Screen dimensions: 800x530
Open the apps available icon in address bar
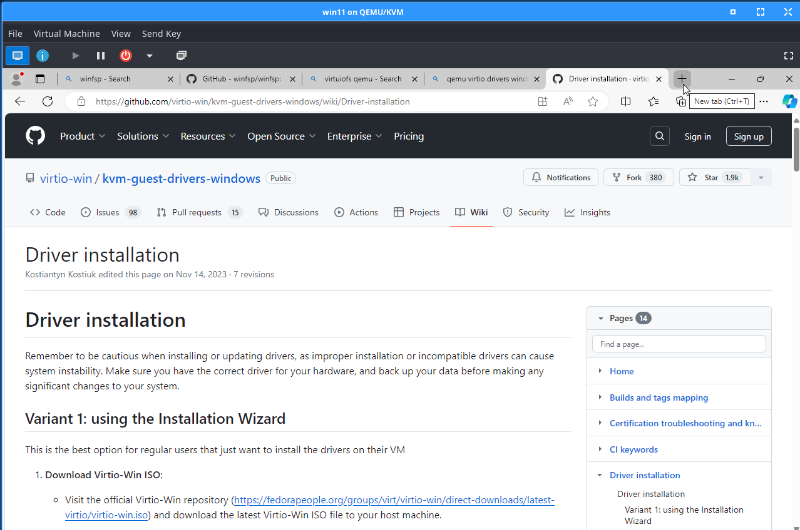[542, 102]
